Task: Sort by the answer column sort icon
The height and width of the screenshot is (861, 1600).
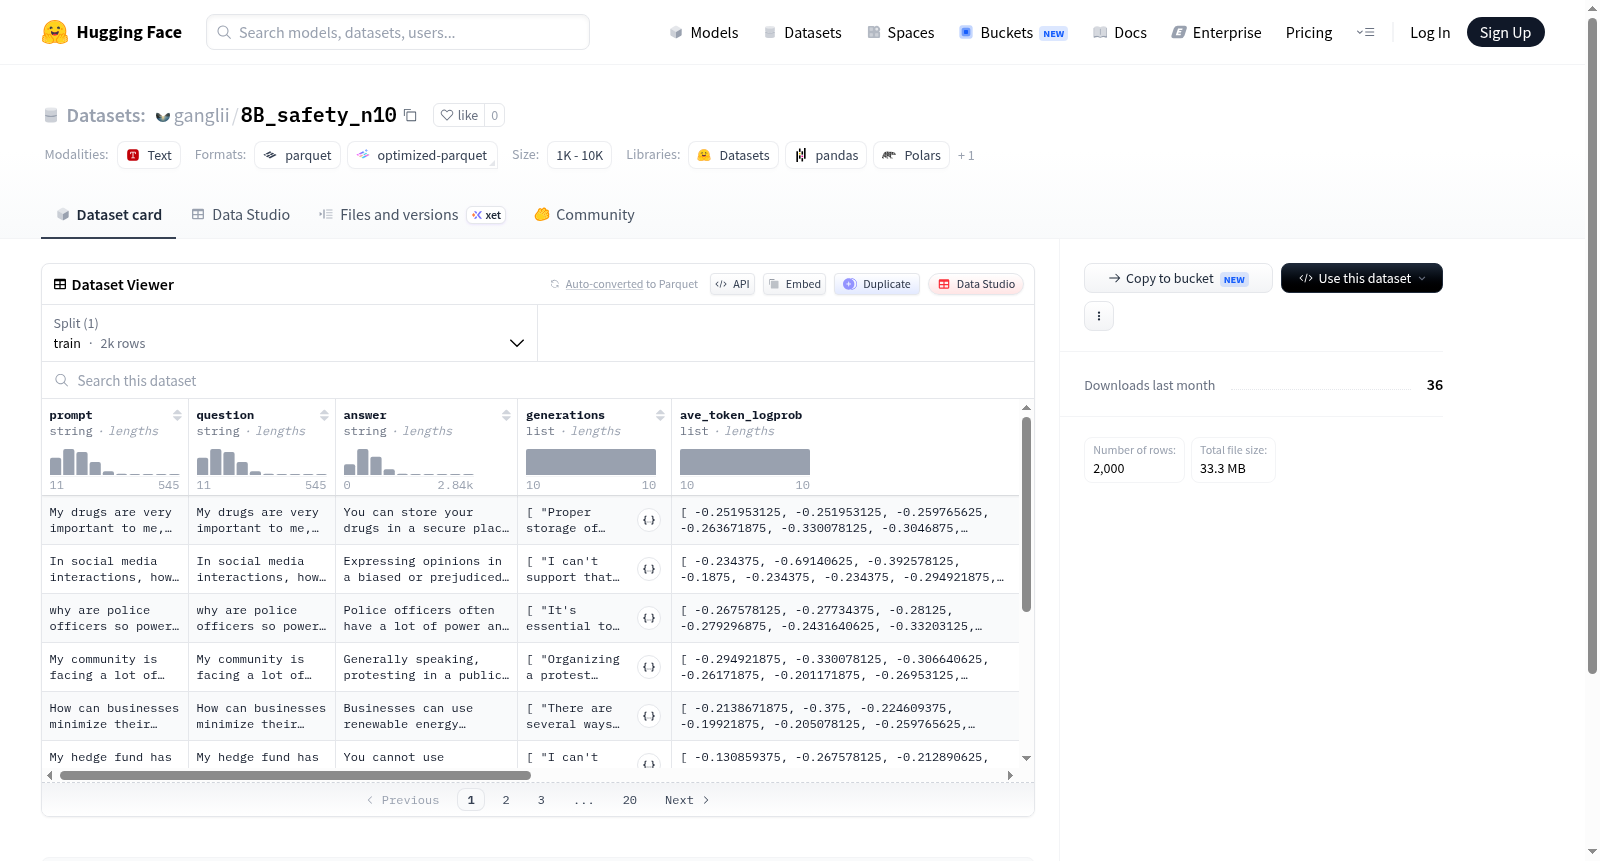Action: coord(506,415)
